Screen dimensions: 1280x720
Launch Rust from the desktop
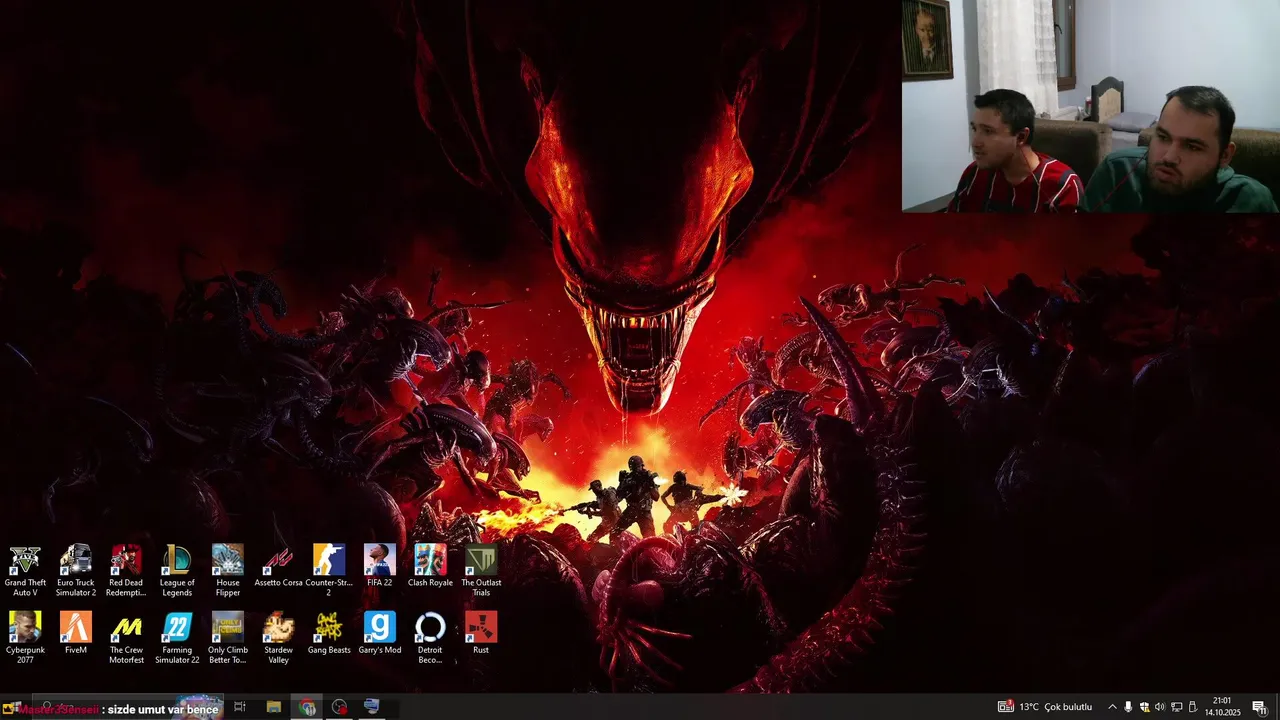pyautogui.click(x=481, y=633)
